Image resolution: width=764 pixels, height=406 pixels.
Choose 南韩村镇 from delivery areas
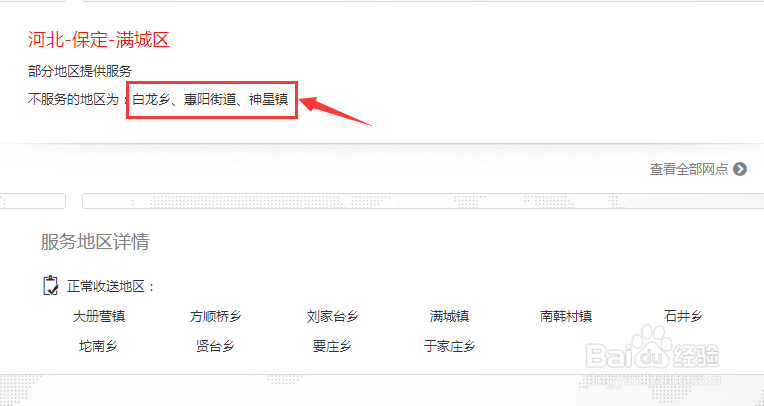[x=566, y=316]
